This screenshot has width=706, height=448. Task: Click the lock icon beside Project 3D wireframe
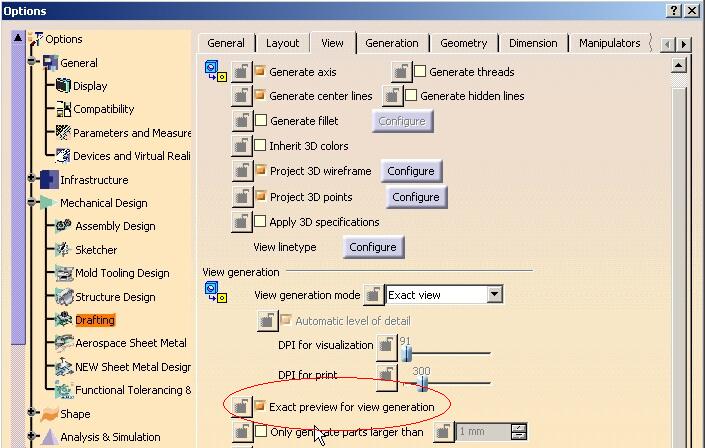coord(241,171)
